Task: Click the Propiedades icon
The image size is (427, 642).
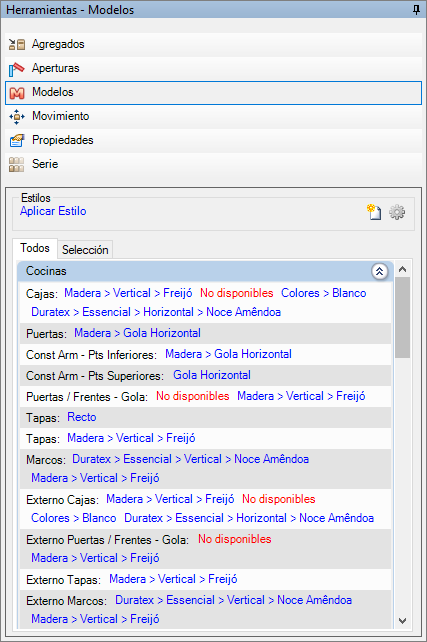Action: click(x=17, y=140)
